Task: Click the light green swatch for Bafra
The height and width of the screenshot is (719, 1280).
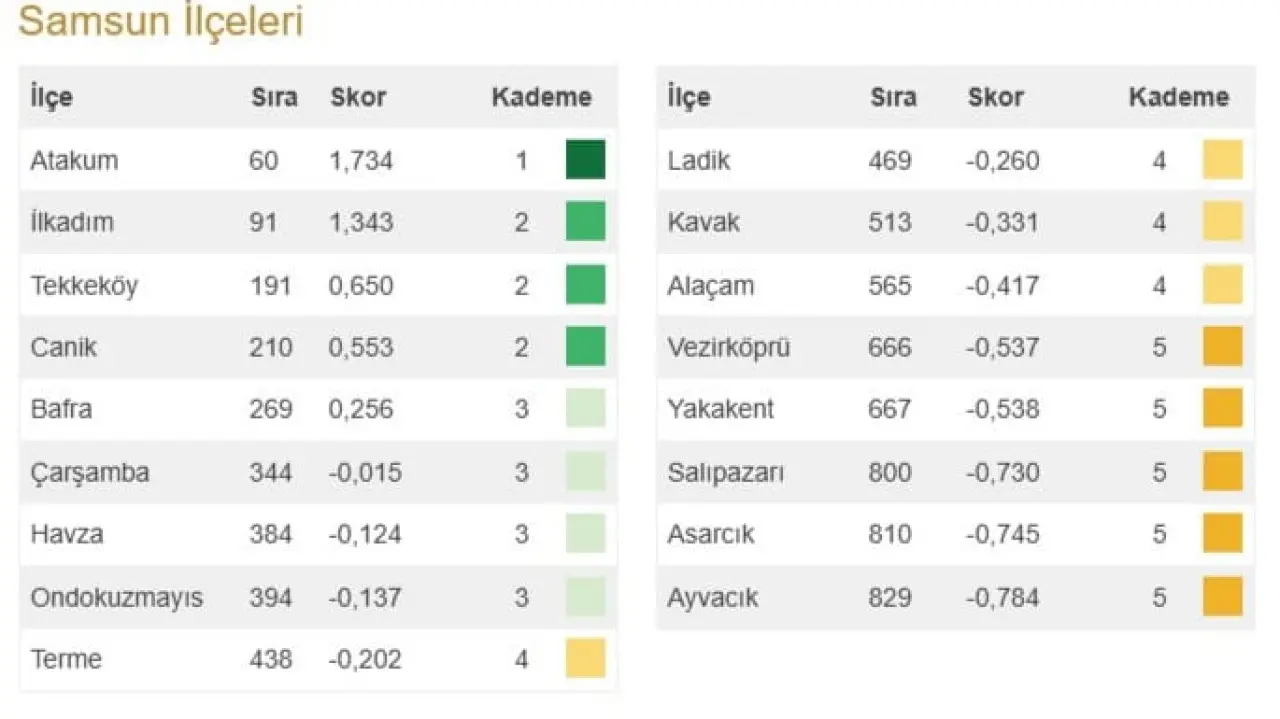Action: 585,409
